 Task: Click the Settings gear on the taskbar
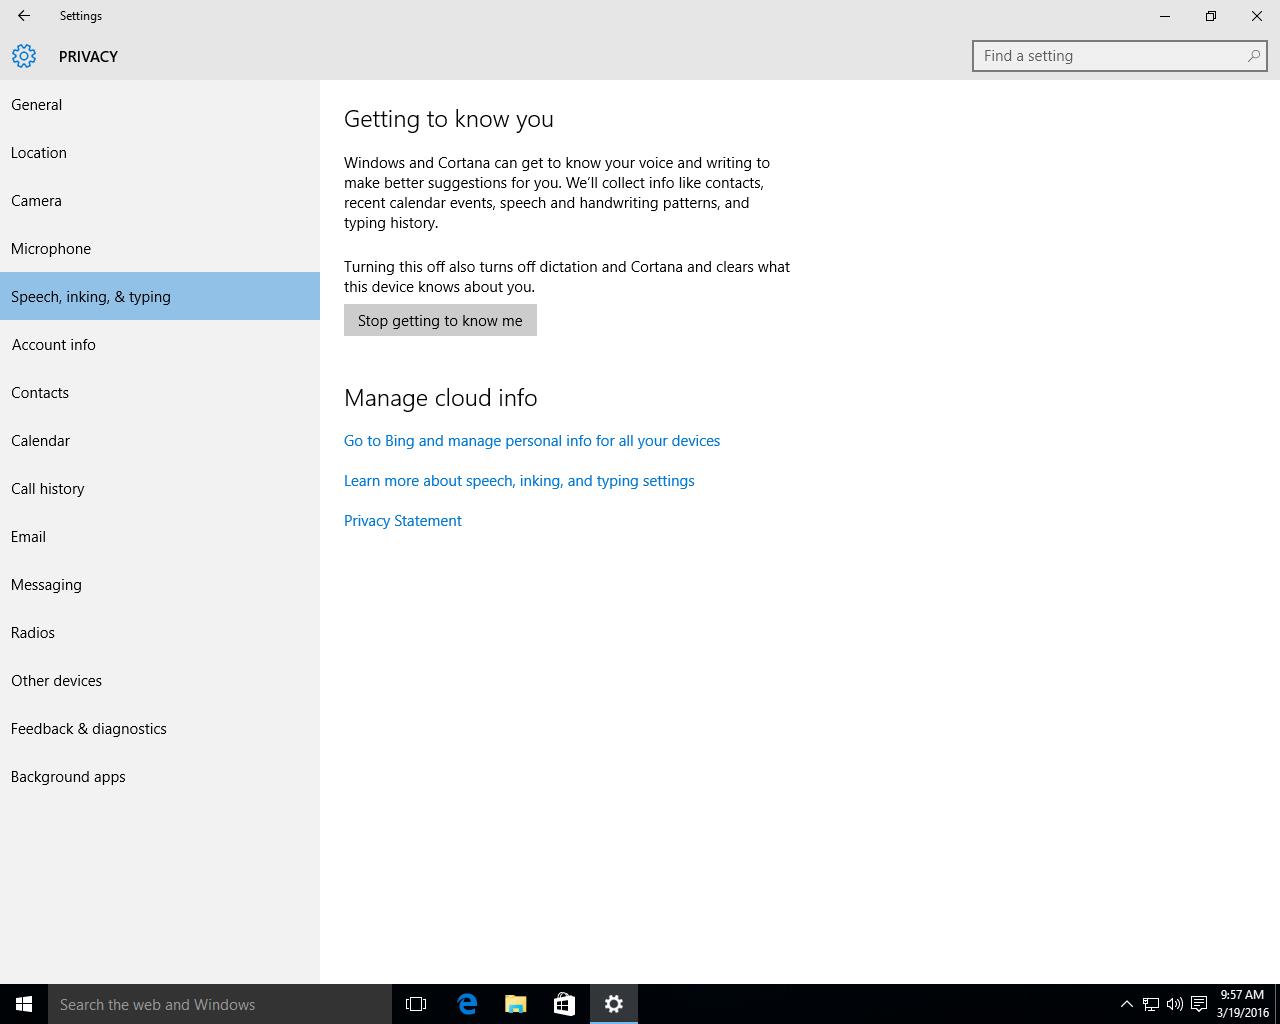coord(614,1004)
